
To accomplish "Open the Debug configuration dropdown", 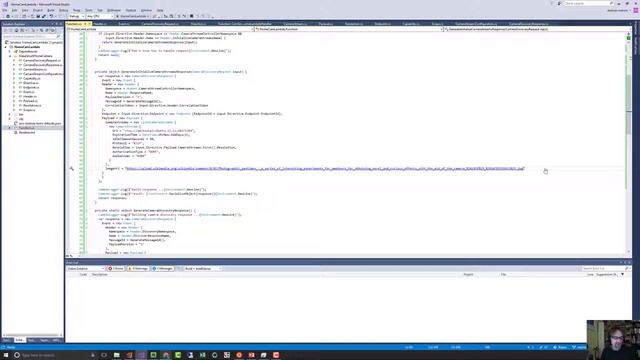I will pos(76,16).
